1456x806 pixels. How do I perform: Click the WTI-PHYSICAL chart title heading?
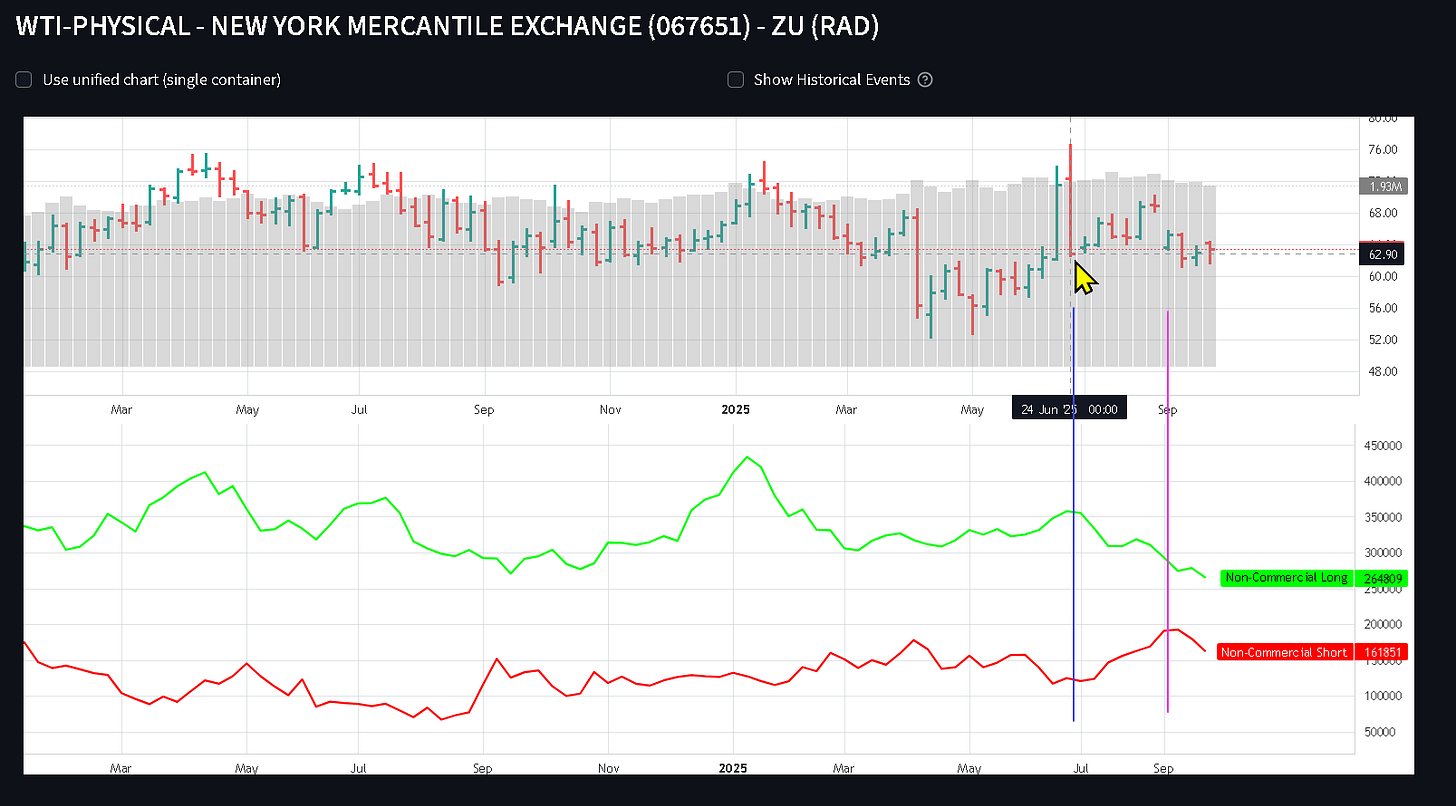448,26
